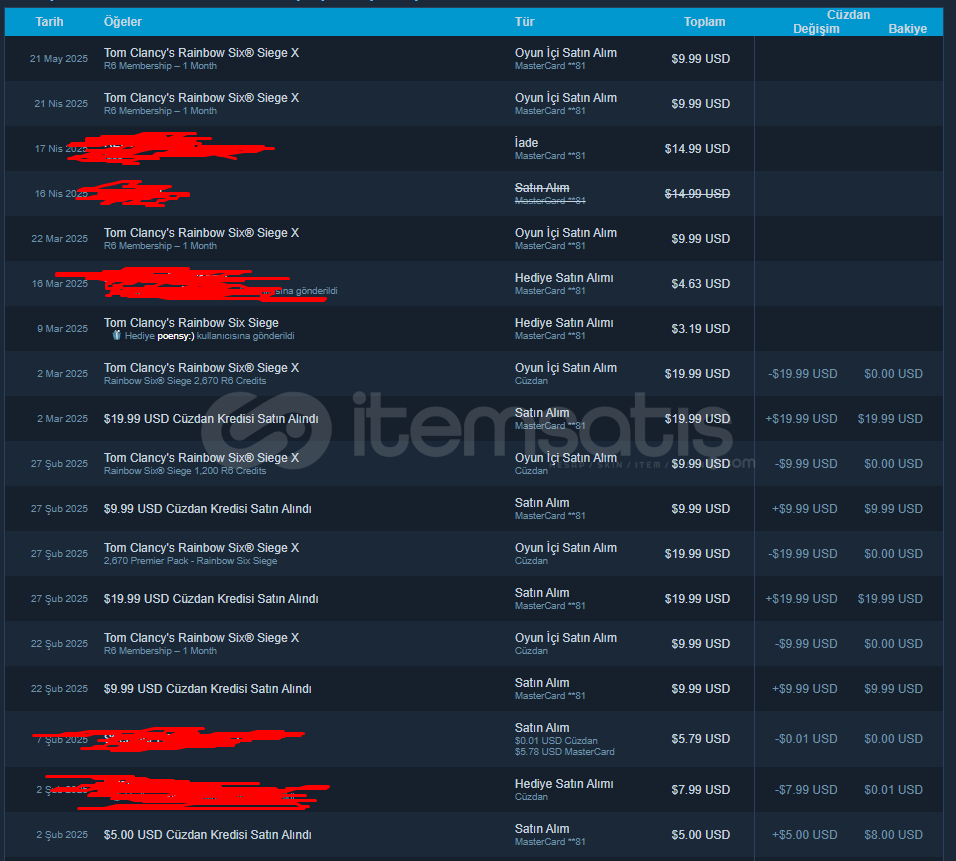Click the struck-through '$14.99 USD' total
Image resolution: width=956 pixels, height=861 pixels.
click(x=697, y=194)
